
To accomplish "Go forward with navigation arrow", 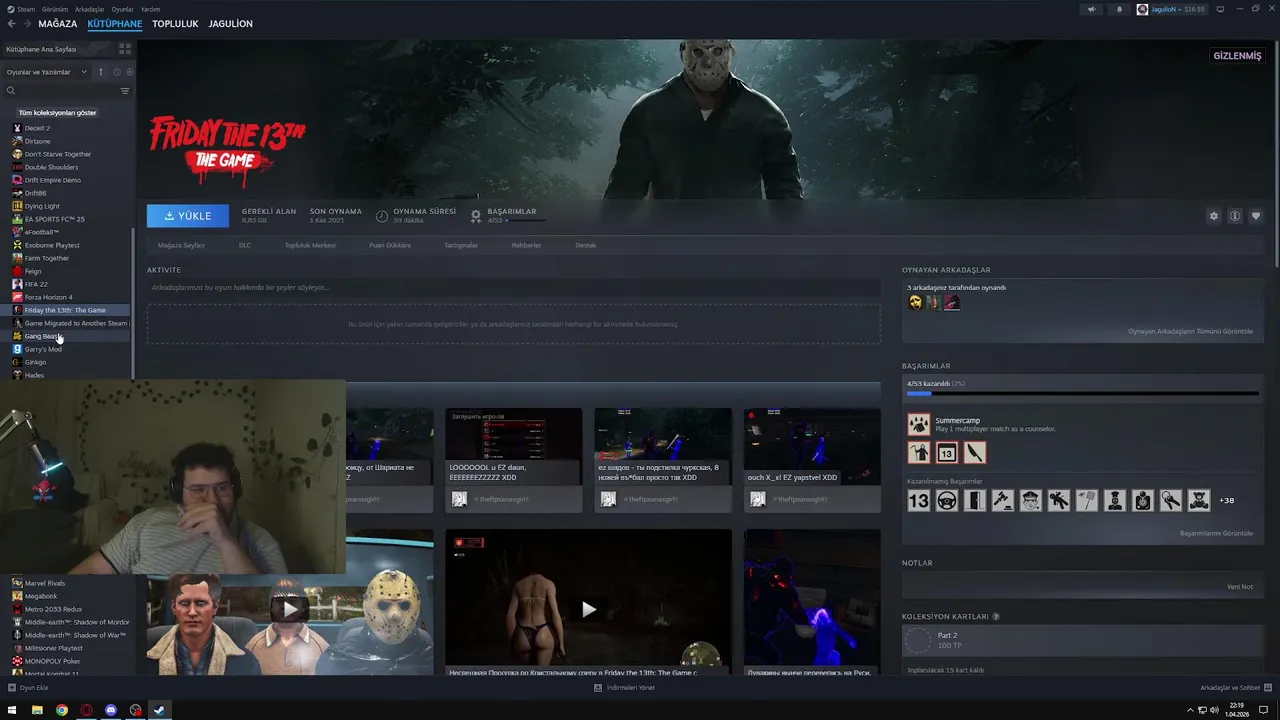I will click(26, 24).
